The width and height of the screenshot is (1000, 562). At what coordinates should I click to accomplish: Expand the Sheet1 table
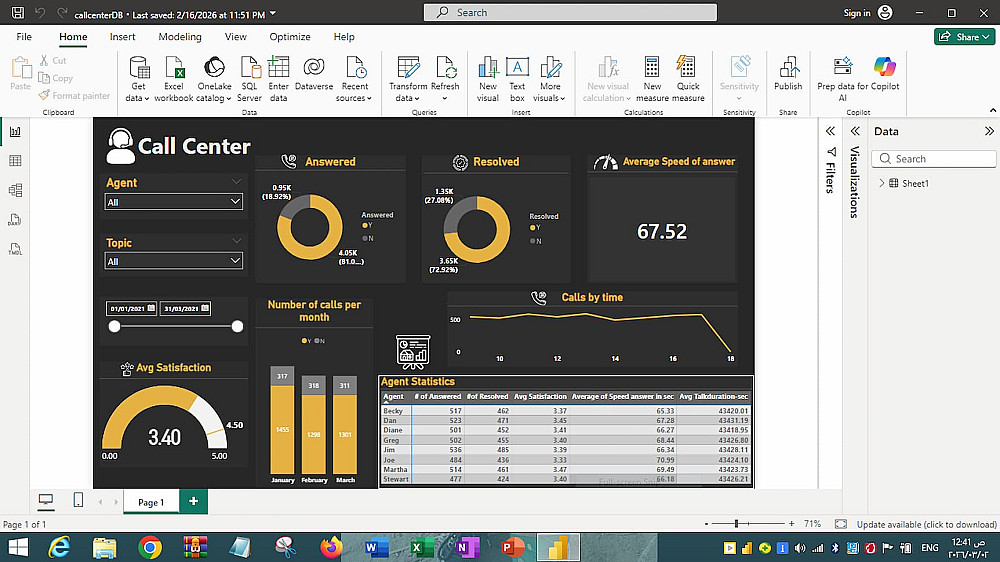coord(881,183)
